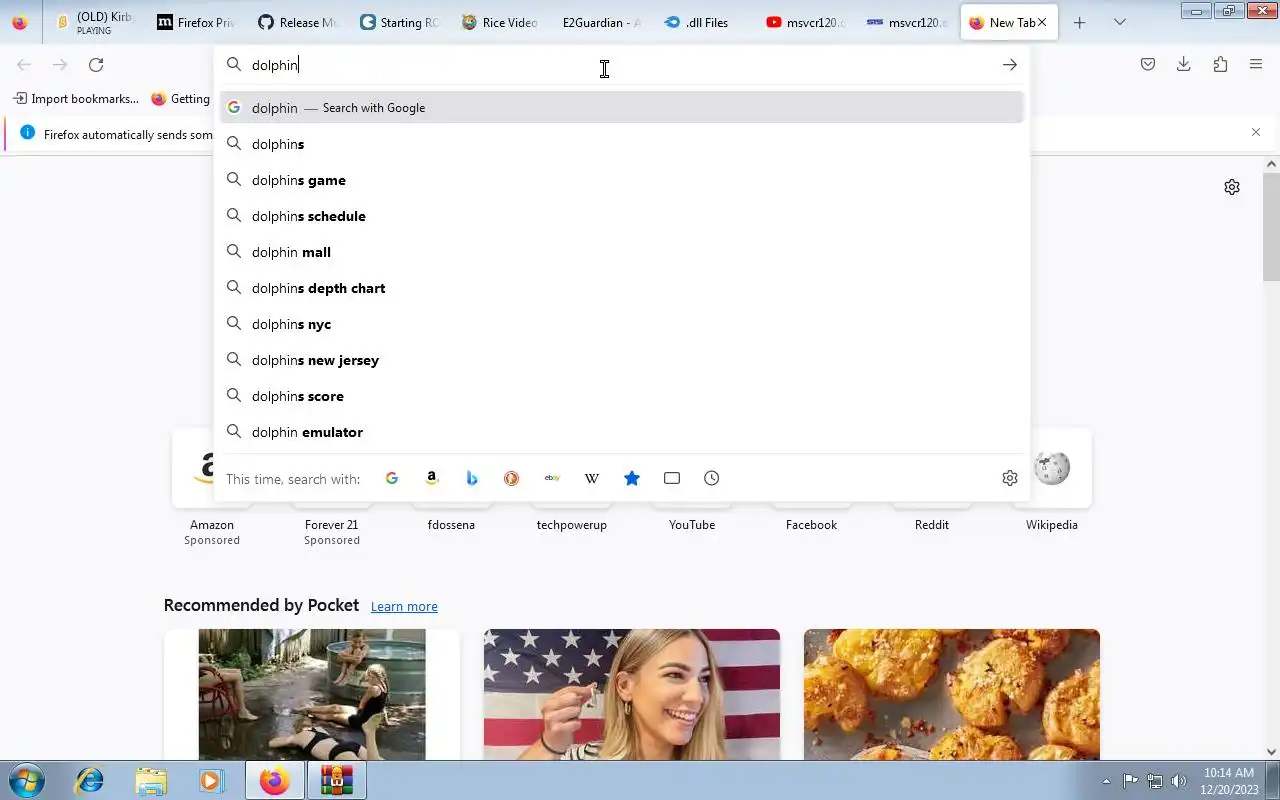Viewport: 1280px width, 800px height.
Task: Select the 'dolphin mall' suggestion
Action: point(622,252)
